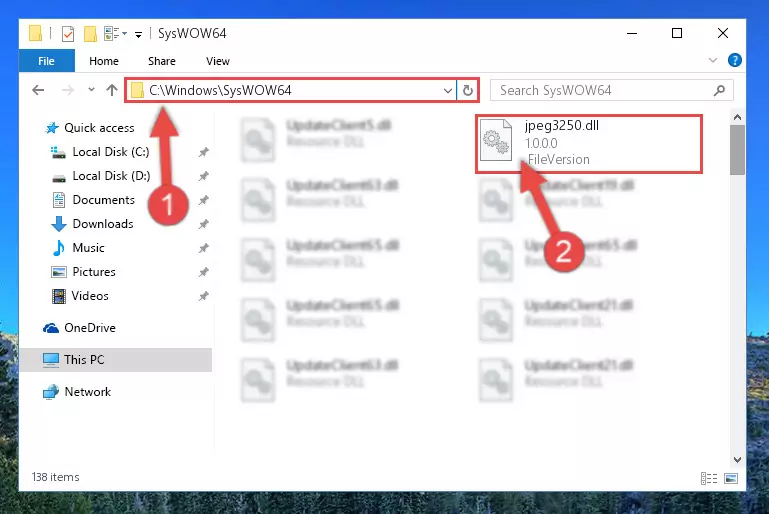
Task: Select Quick access in the navigation pane
Action: pyautogui.click(x=100, y=128)
